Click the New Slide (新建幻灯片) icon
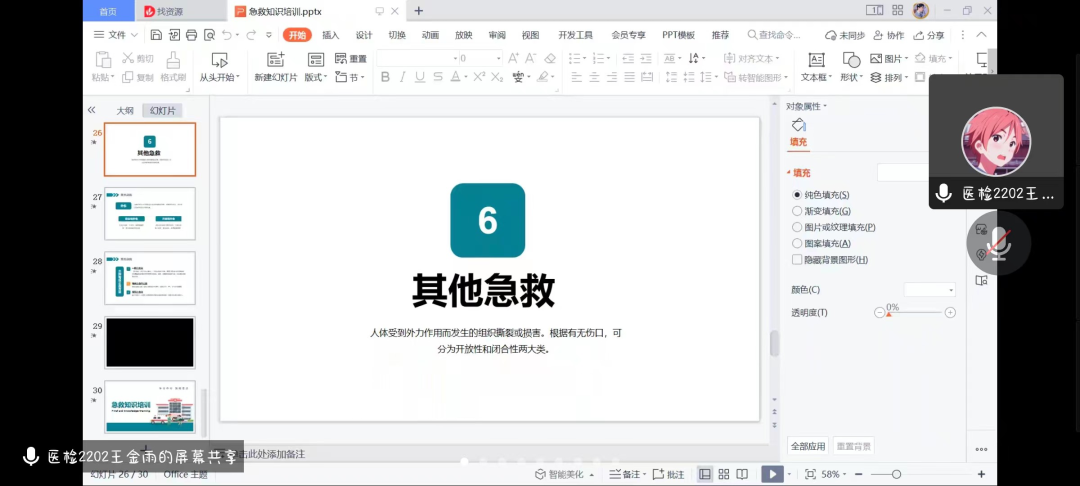 click(274, 60)
